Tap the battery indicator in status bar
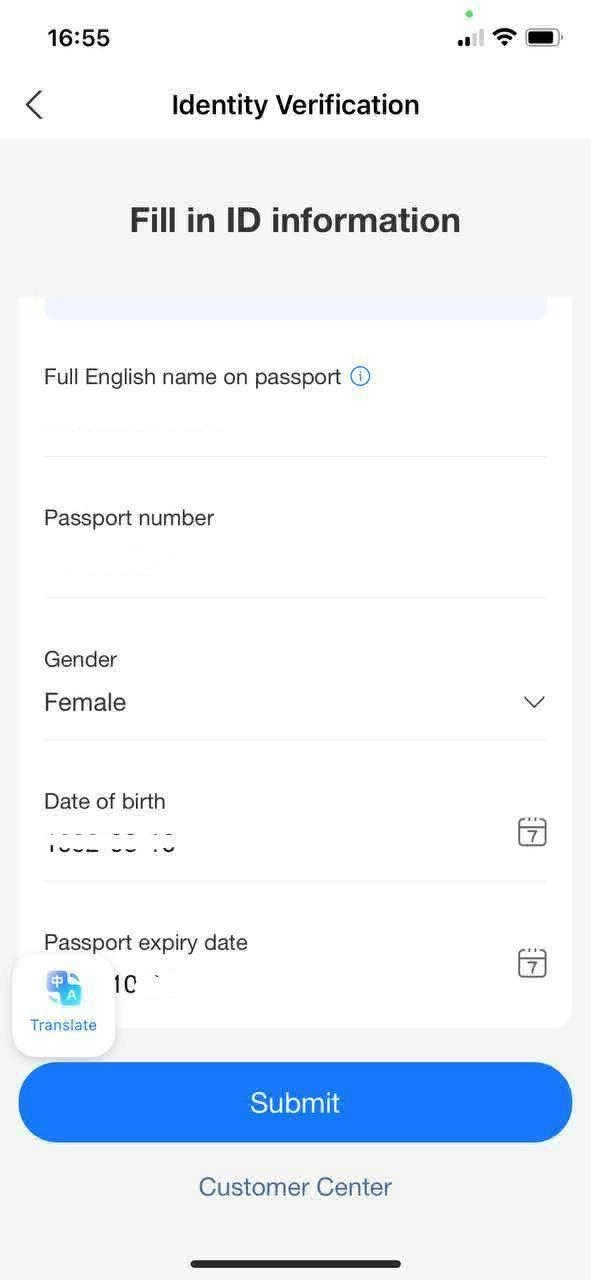 coord(544,38)
